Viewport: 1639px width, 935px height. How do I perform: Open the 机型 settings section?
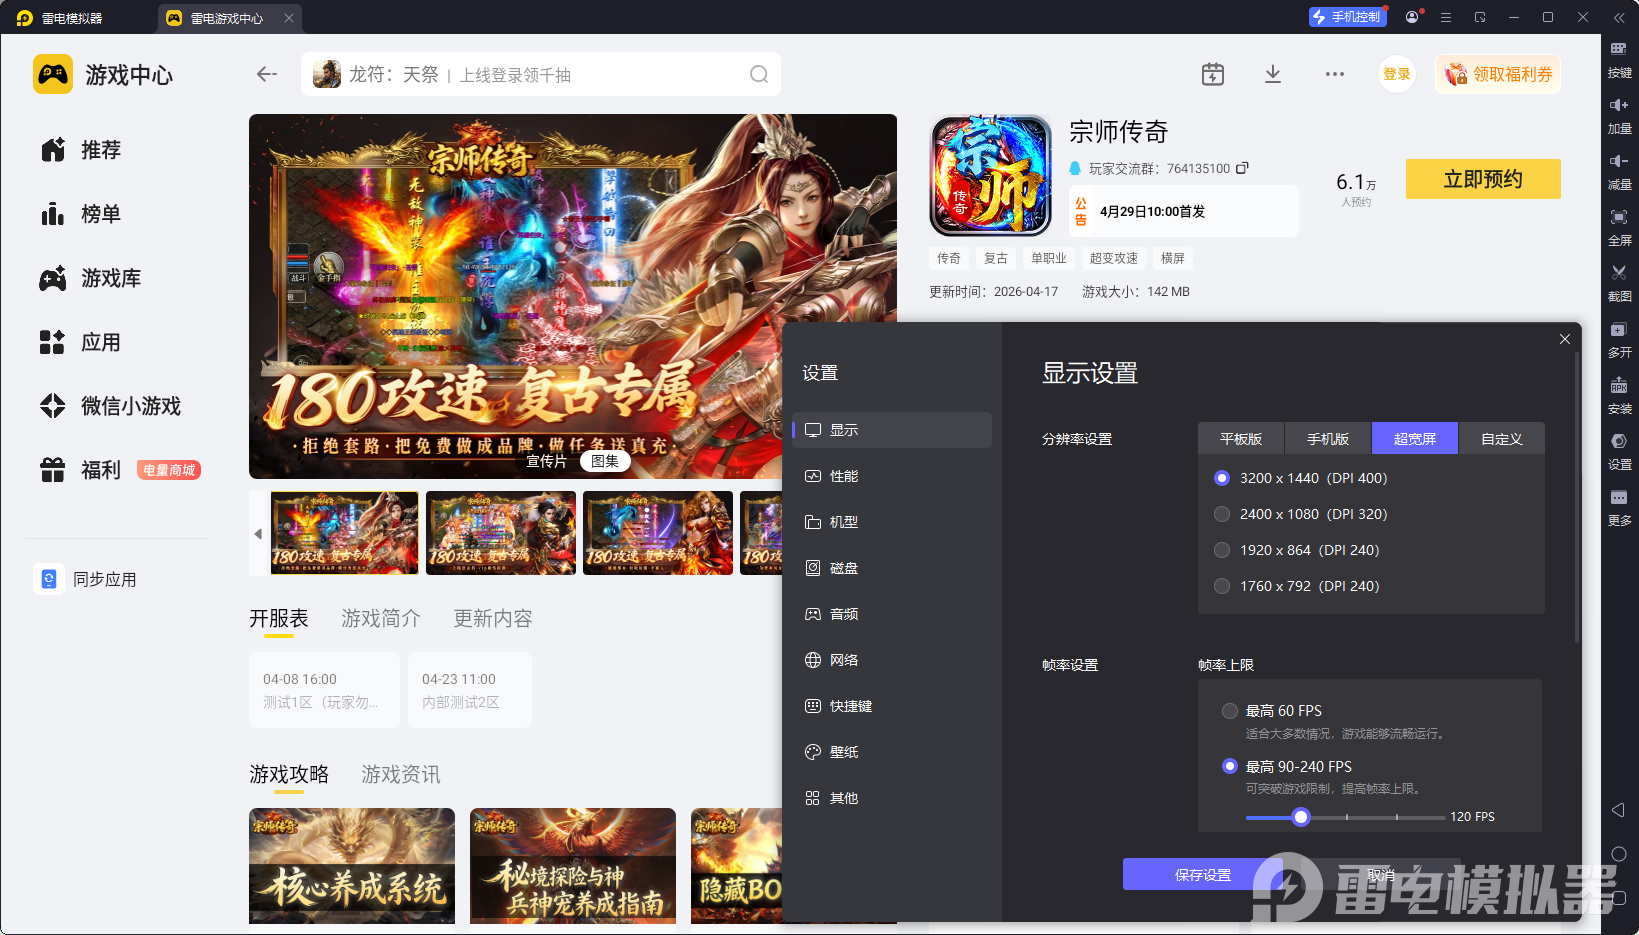click(892, 522)
